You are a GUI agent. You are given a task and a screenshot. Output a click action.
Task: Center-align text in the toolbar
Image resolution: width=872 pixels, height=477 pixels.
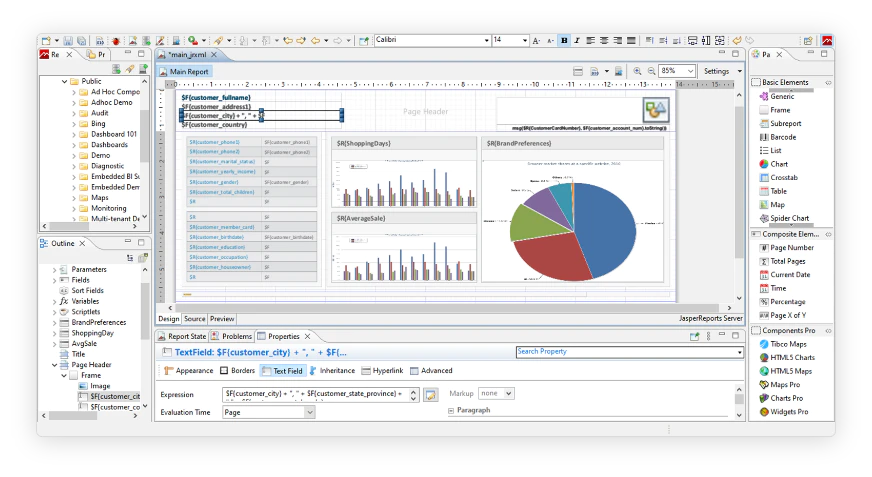click(604, 40)
